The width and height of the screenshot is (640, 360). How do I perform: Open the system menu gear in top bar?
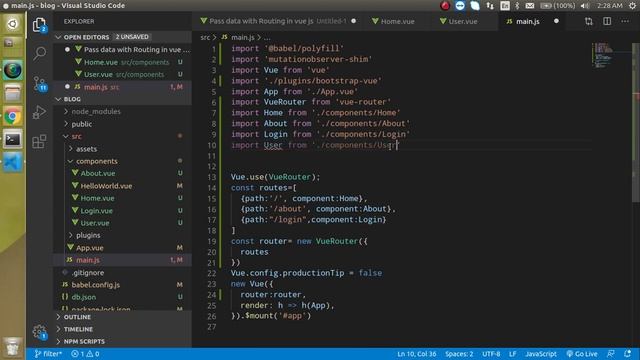(x=632, y=6)
